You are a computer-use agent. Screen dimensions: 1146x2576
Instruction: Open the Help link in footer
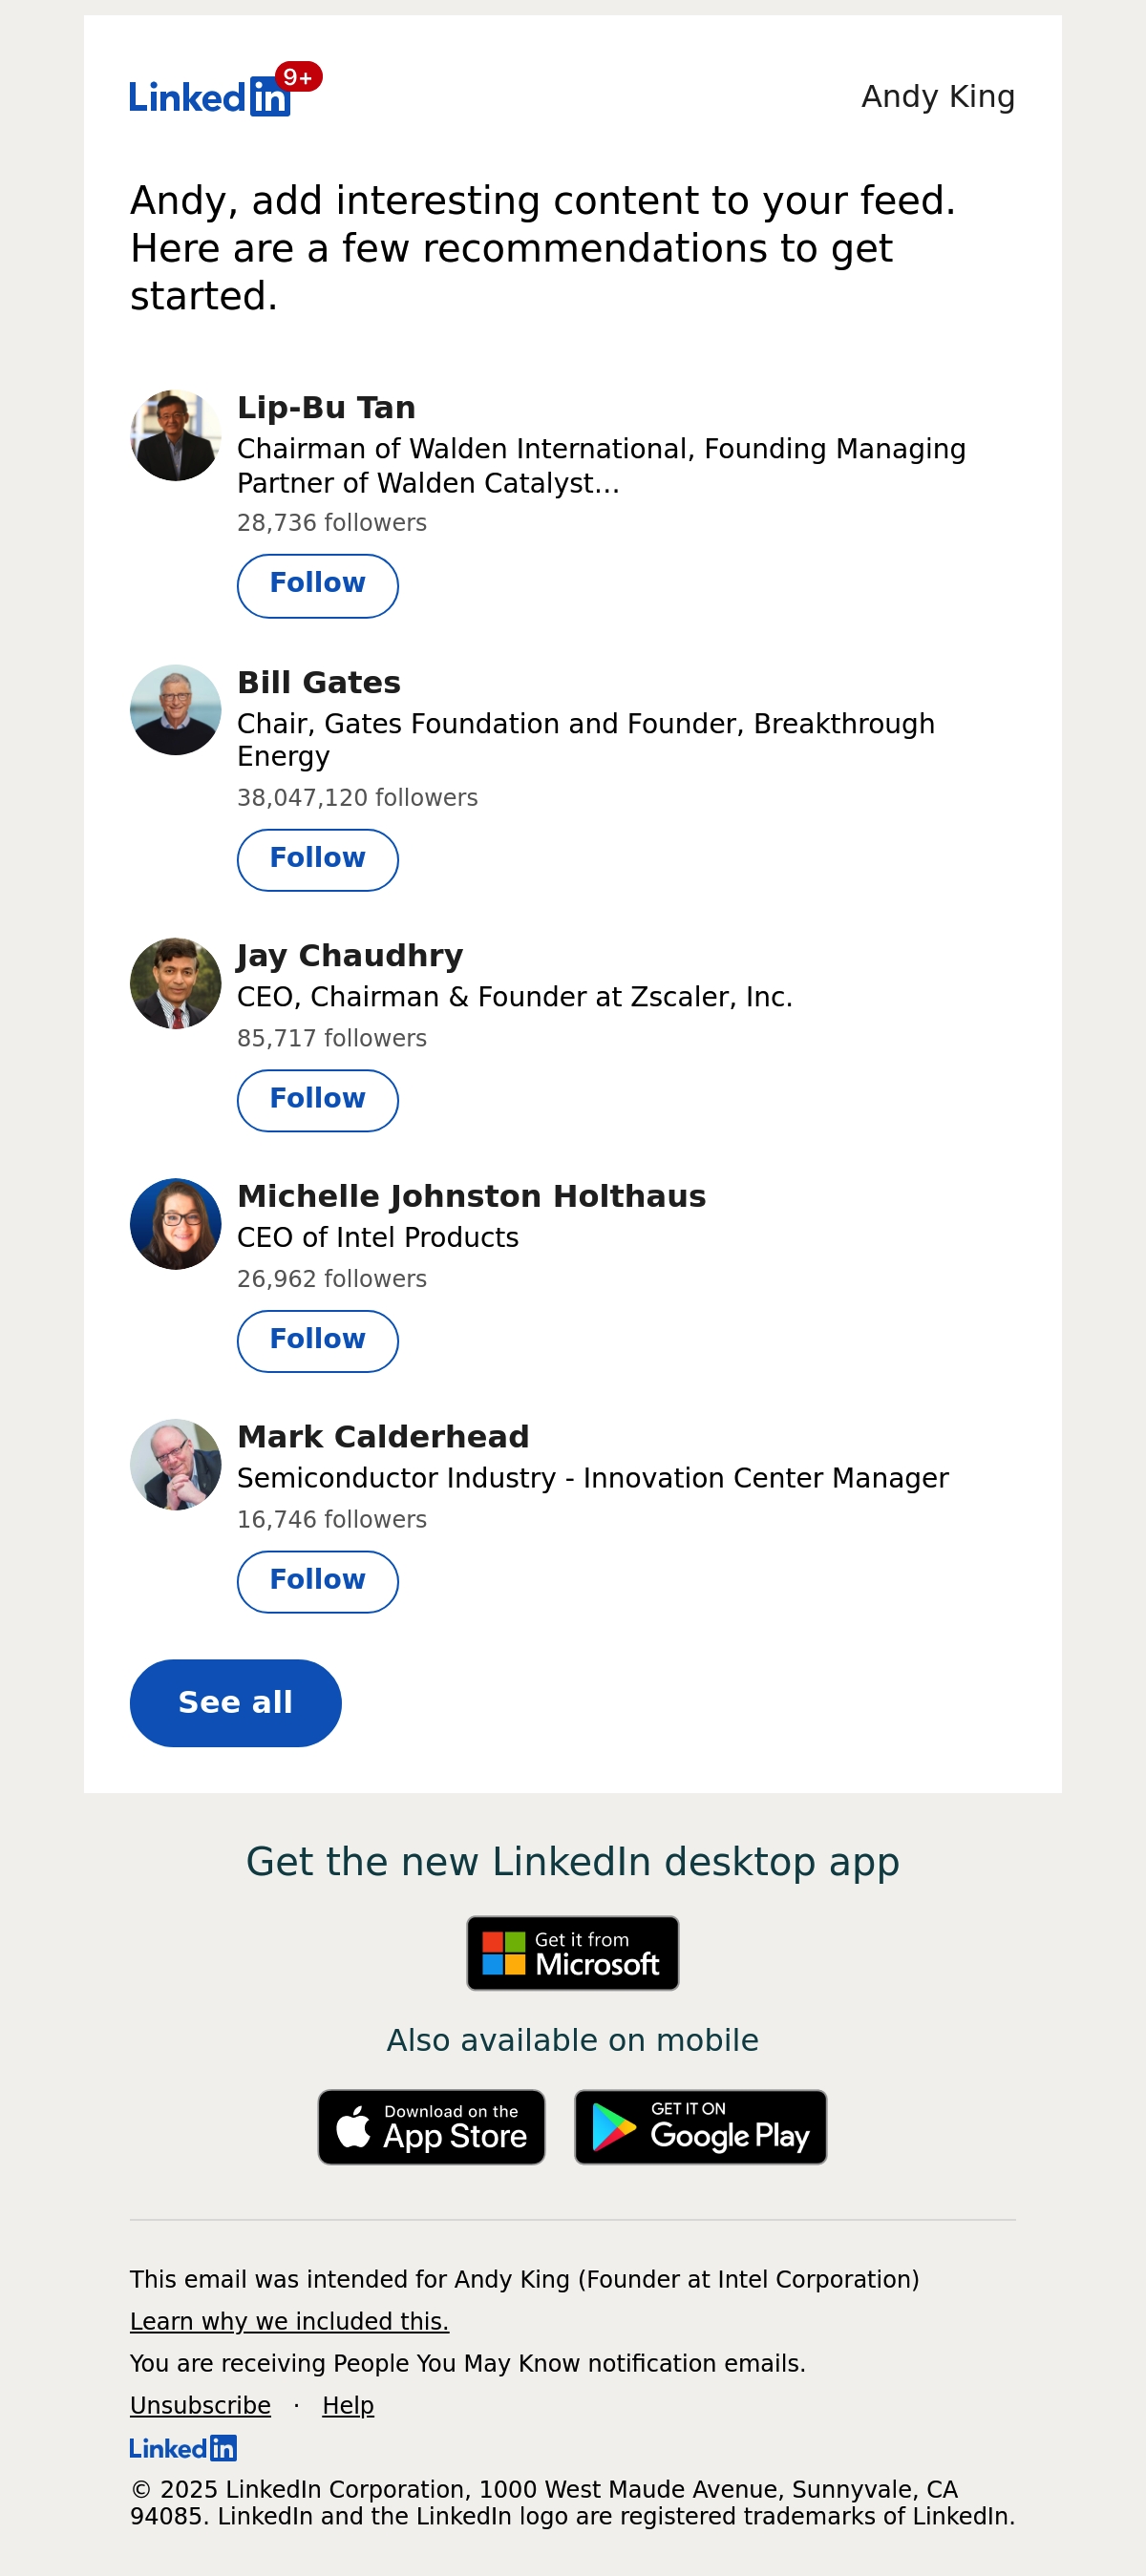tap(348, 2405)
